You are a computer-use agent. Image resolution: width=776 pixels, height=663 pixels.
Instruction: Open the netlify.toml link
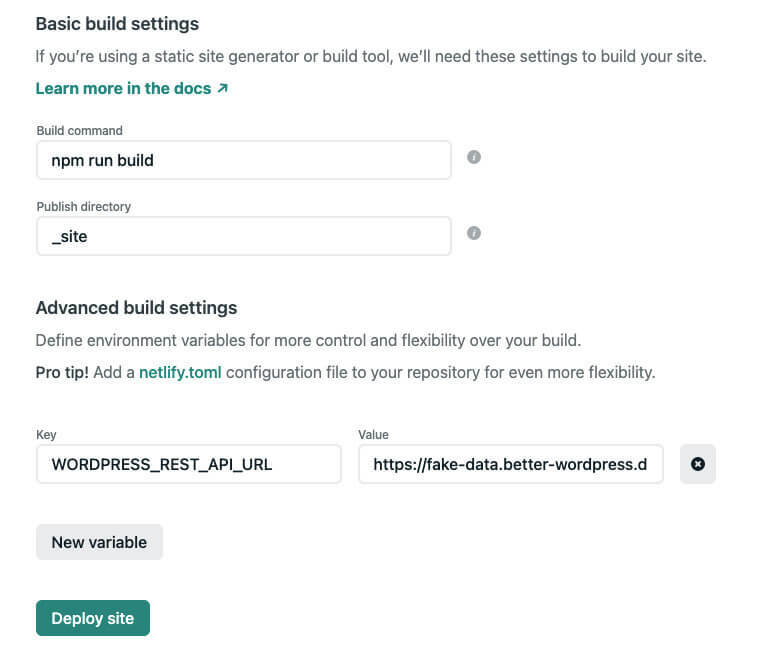click(180, 372)
